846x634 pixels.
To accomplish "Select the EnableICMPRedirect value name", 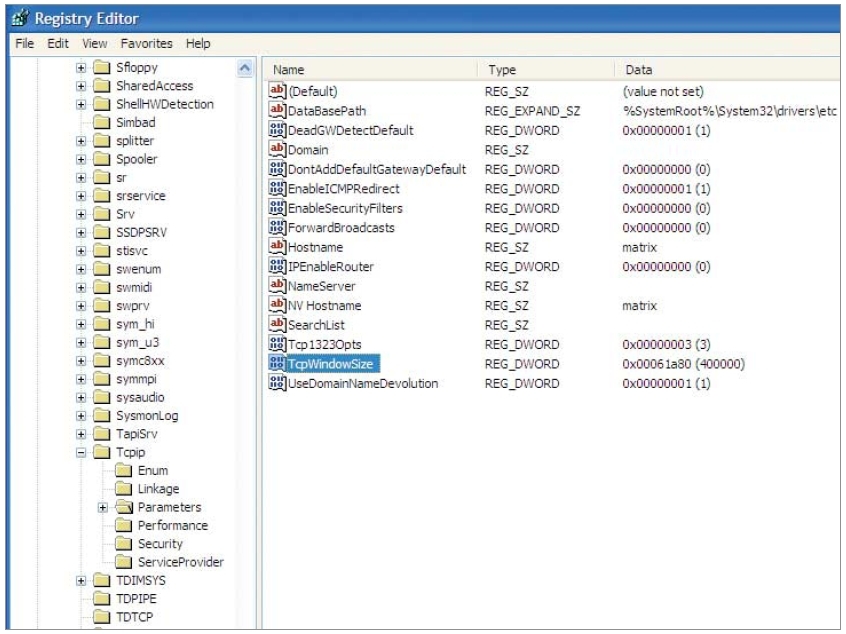I will [344, 188].
